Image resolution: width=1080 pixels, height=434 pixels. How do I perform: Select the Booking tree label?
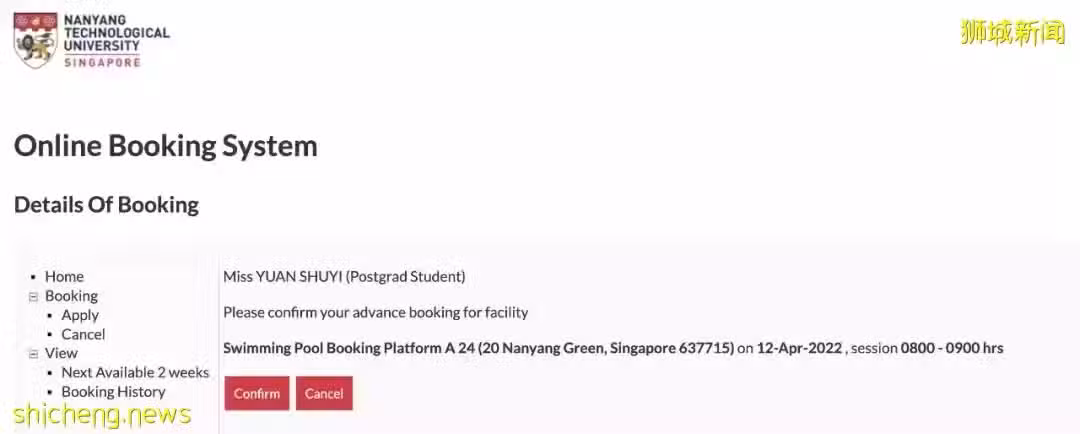coord(72,296)
